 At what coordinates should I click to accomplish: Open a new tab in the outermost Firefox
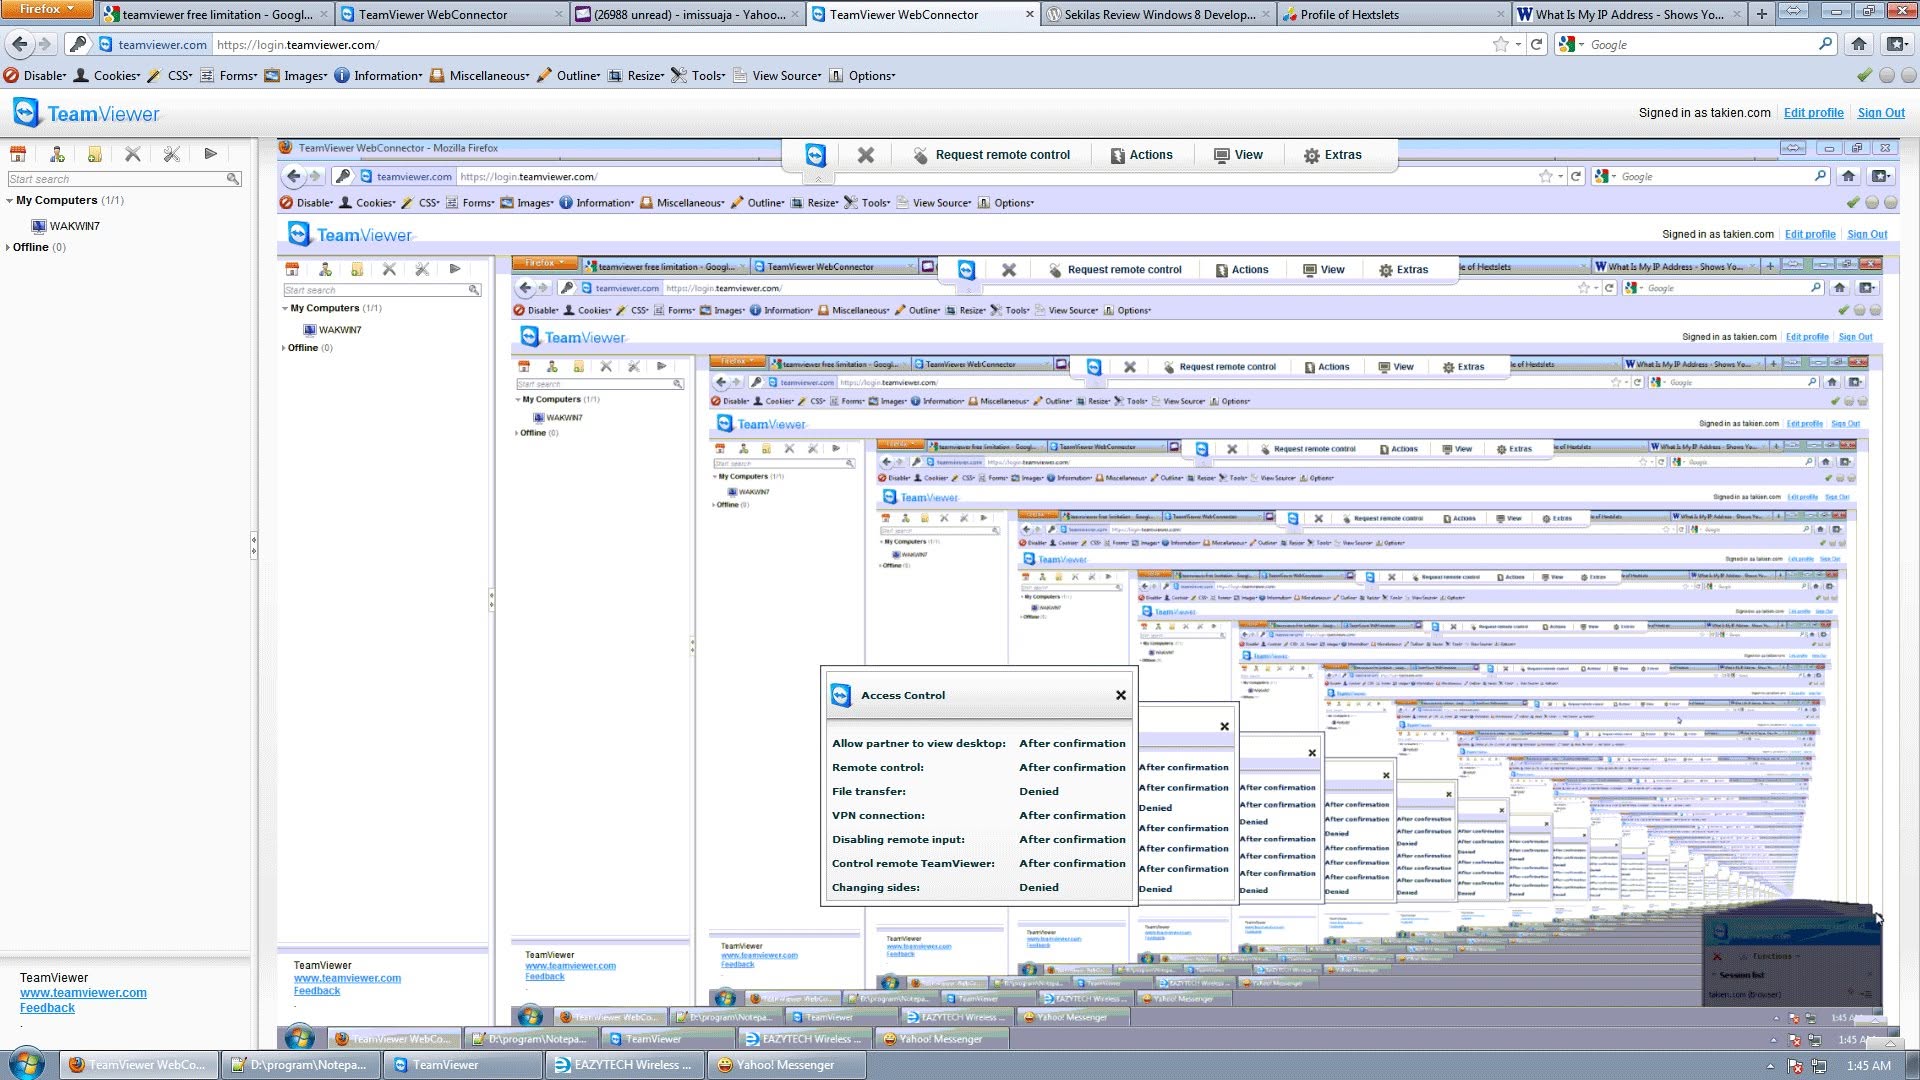click(1762, 14)
